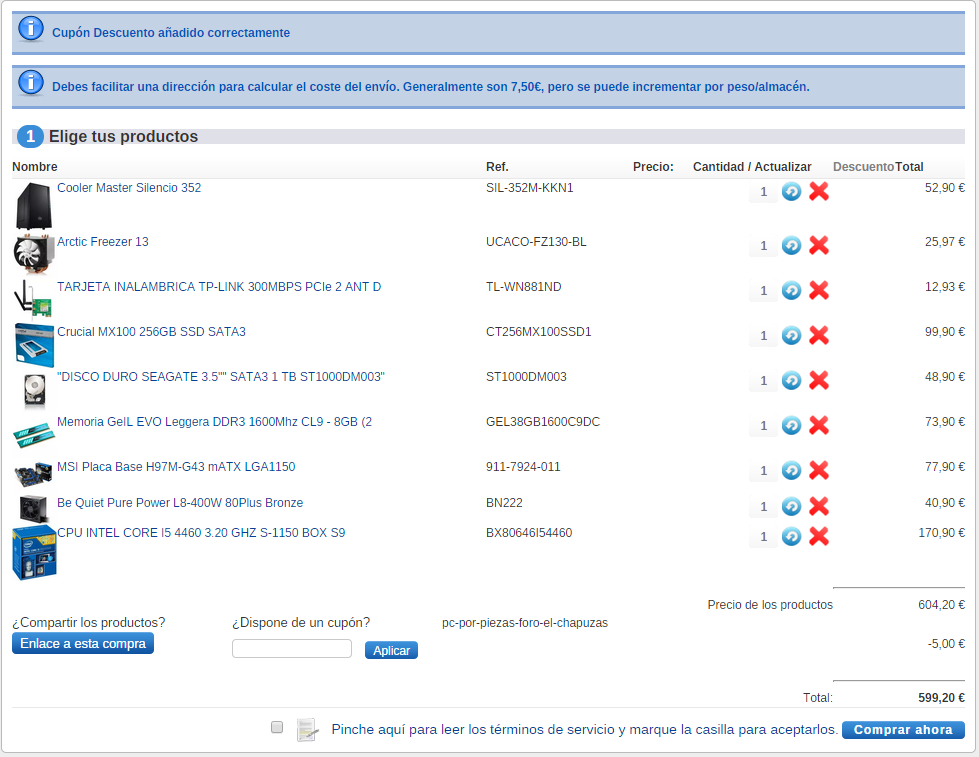The image size is (979, 757).
Task: Open Crucial MX100 256GB SSD link
Action: tap(151, 332)
